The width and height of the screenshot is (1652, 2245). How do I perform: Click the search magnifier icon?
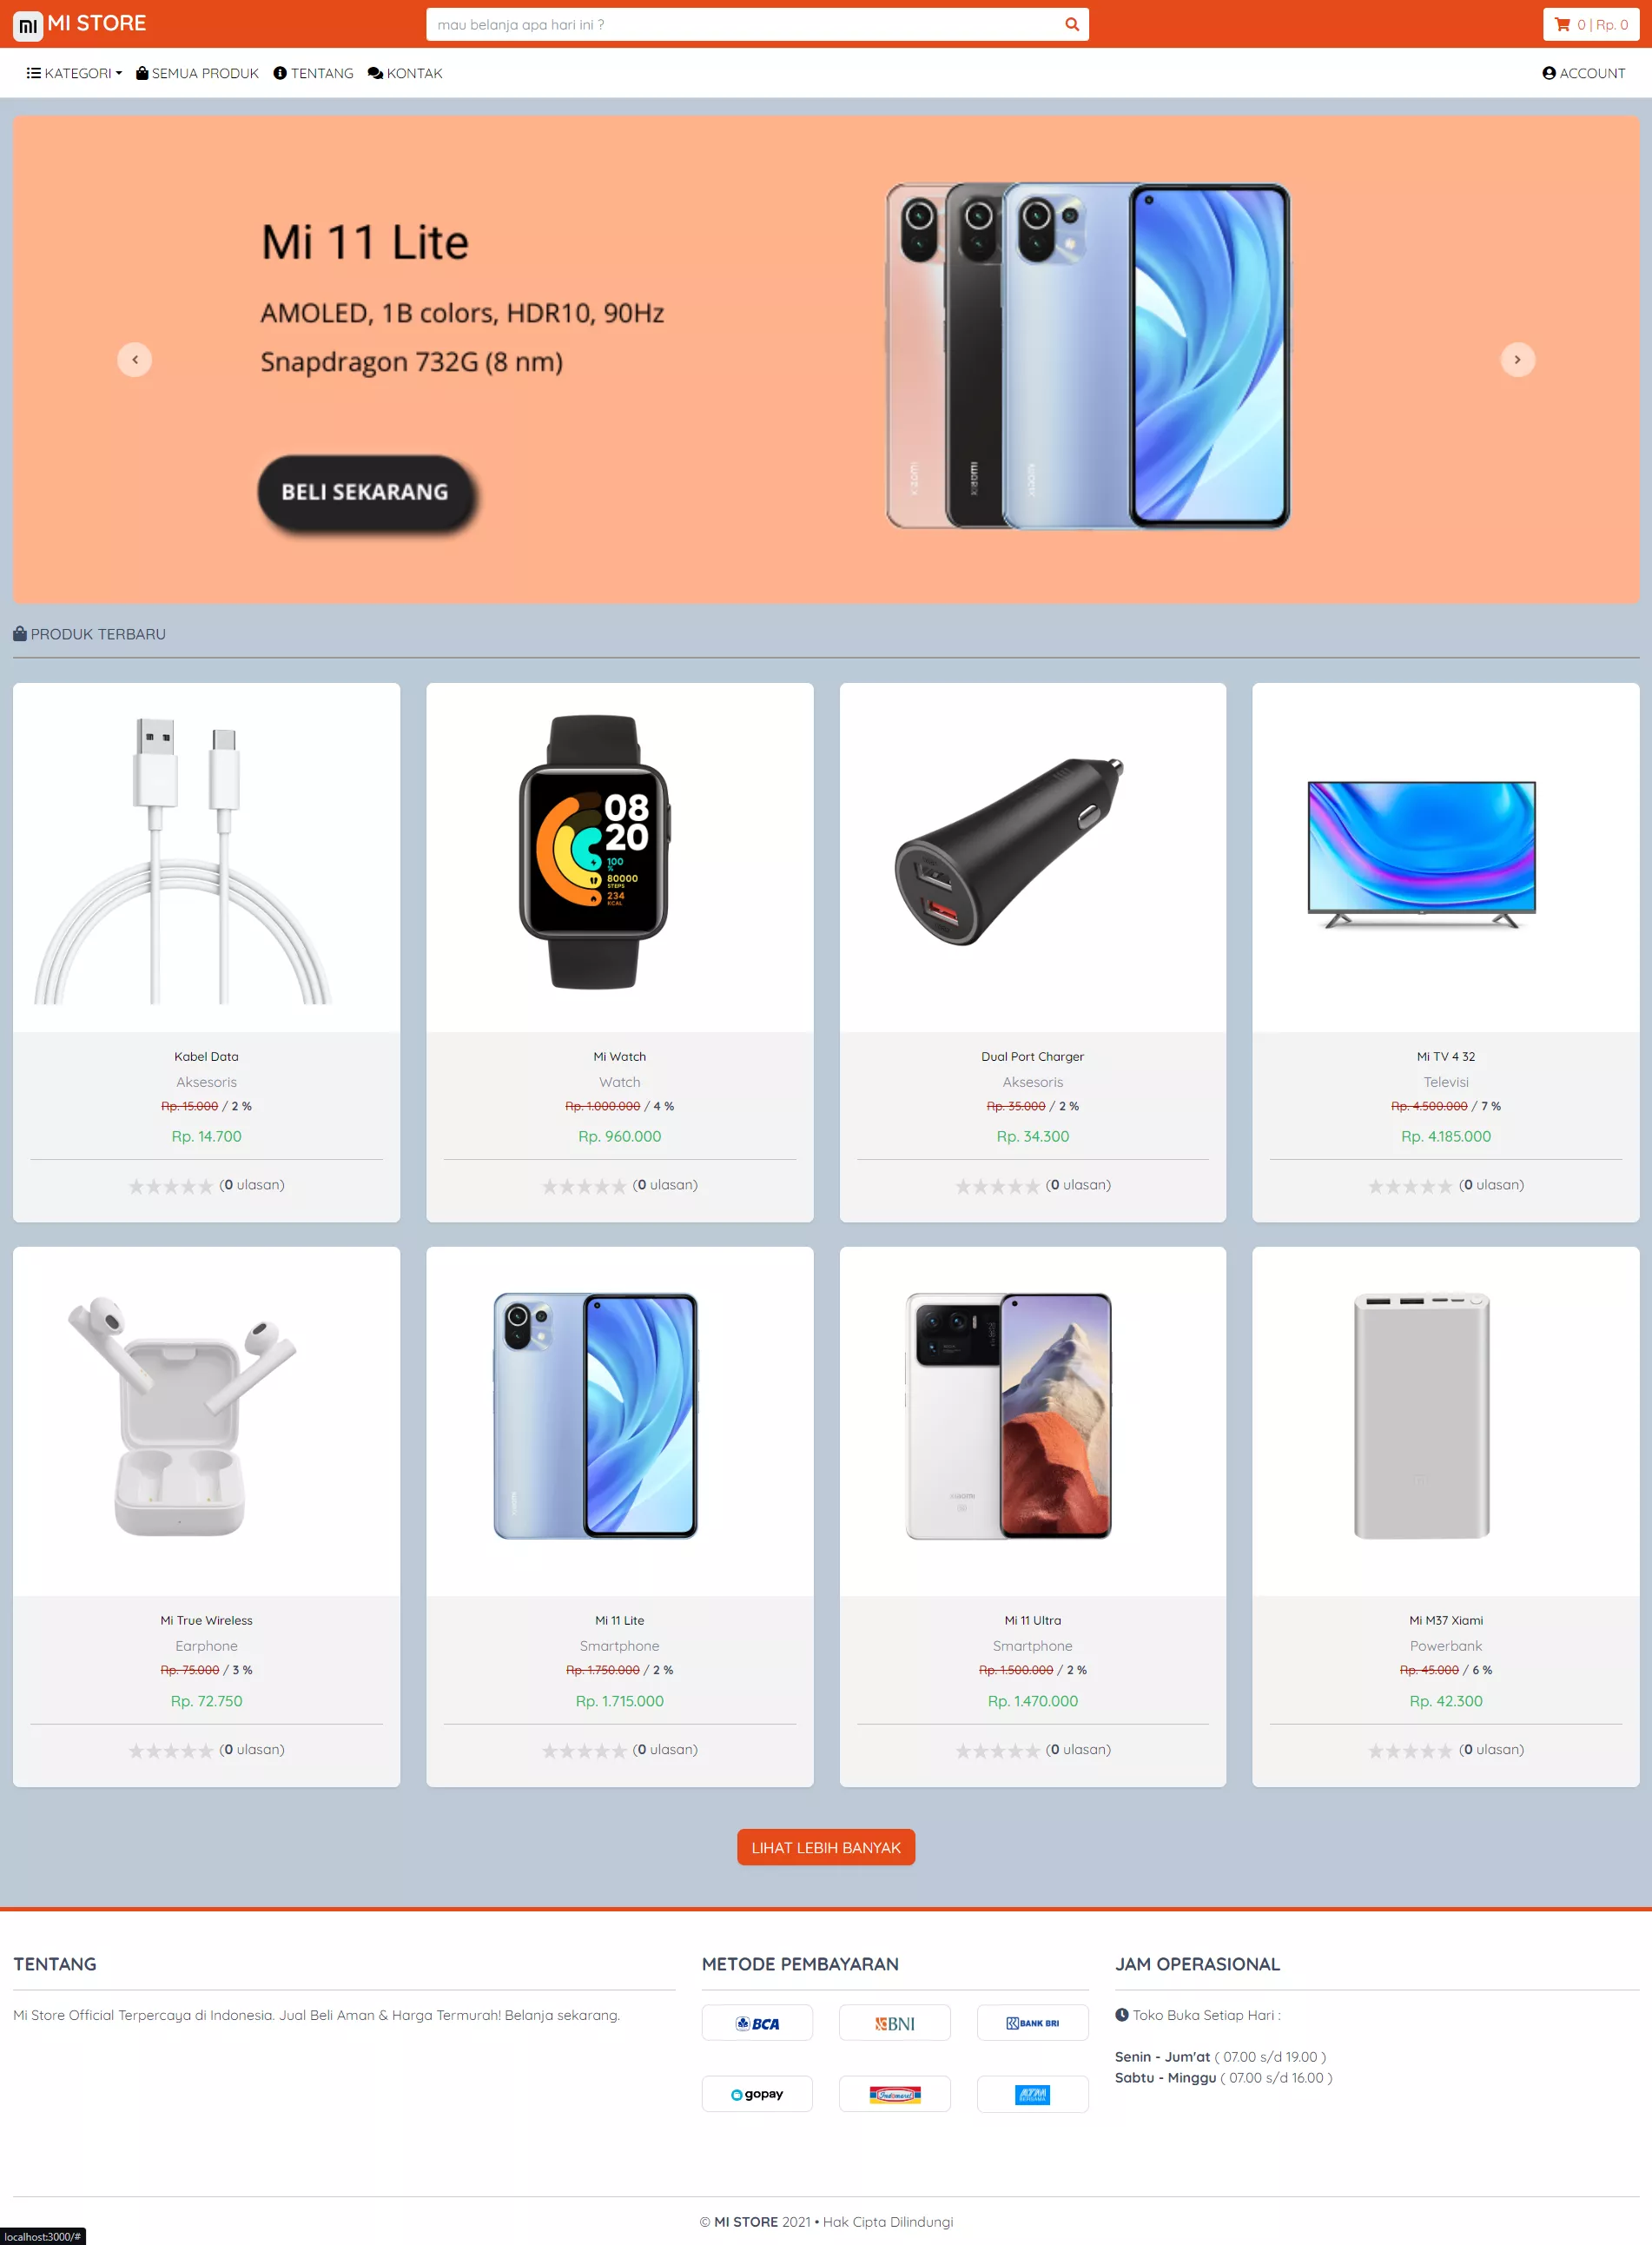(1071, 24)
